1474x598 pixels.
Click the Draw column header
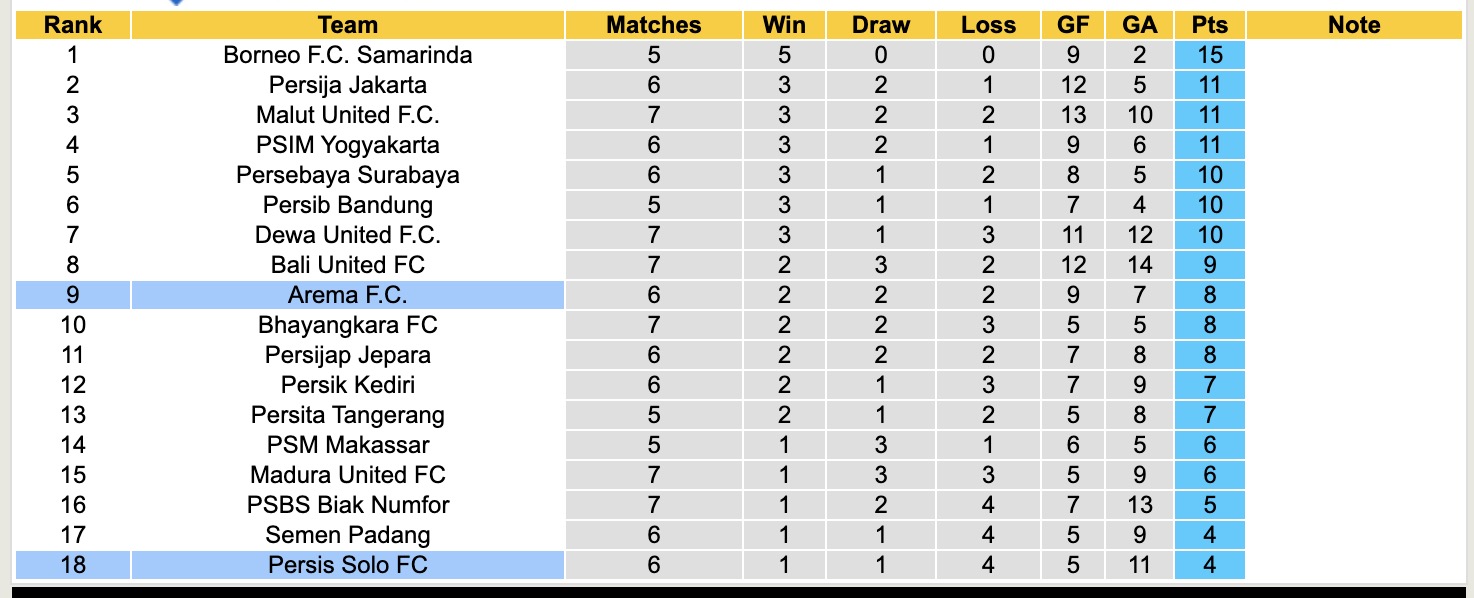(x=881, y=25)
